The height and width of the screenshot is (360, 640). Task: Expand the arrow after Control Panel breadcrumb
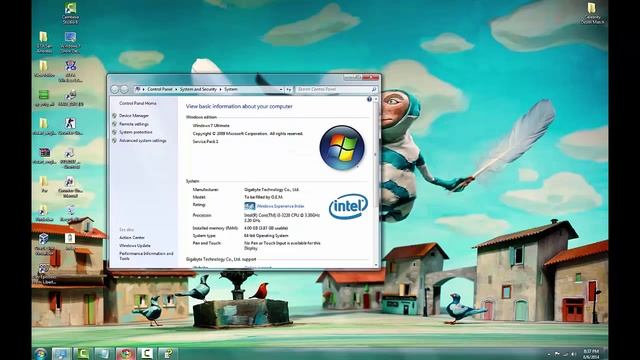tap(176, 89)
